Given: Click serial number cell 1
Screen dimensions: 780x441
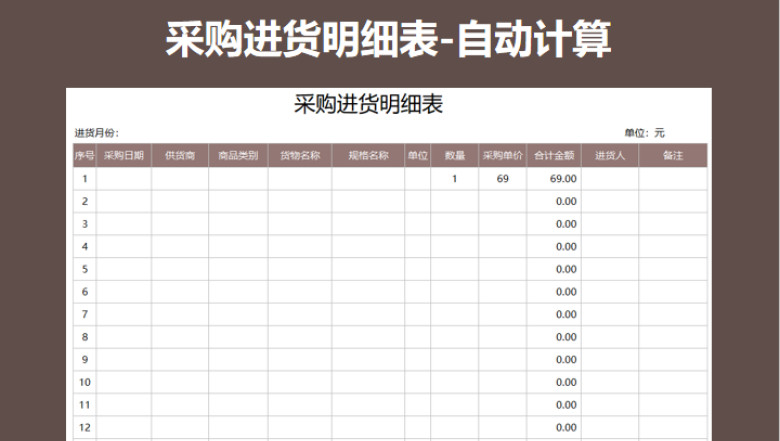Looking at the screenshot, I should pos(85,178).
